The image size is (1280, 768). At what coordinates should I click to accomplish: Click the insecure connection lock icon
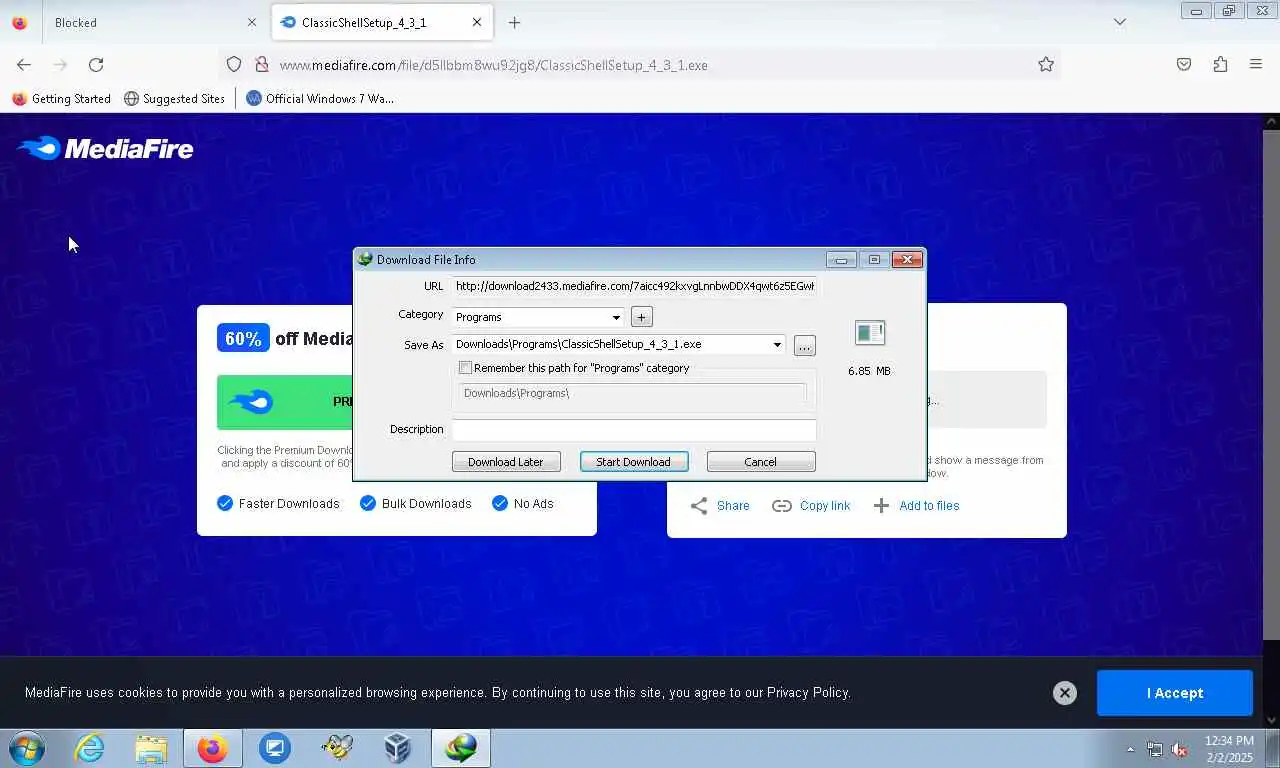coord(262,64)
